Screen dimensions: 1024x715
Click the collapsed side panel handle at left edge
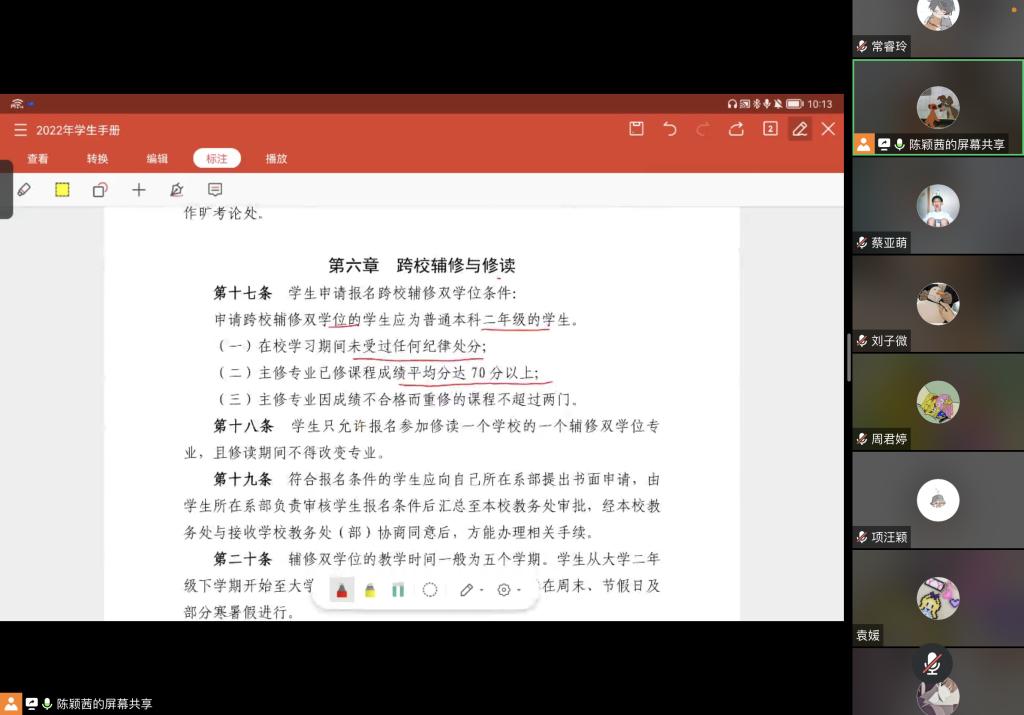(x=6, y=189)
